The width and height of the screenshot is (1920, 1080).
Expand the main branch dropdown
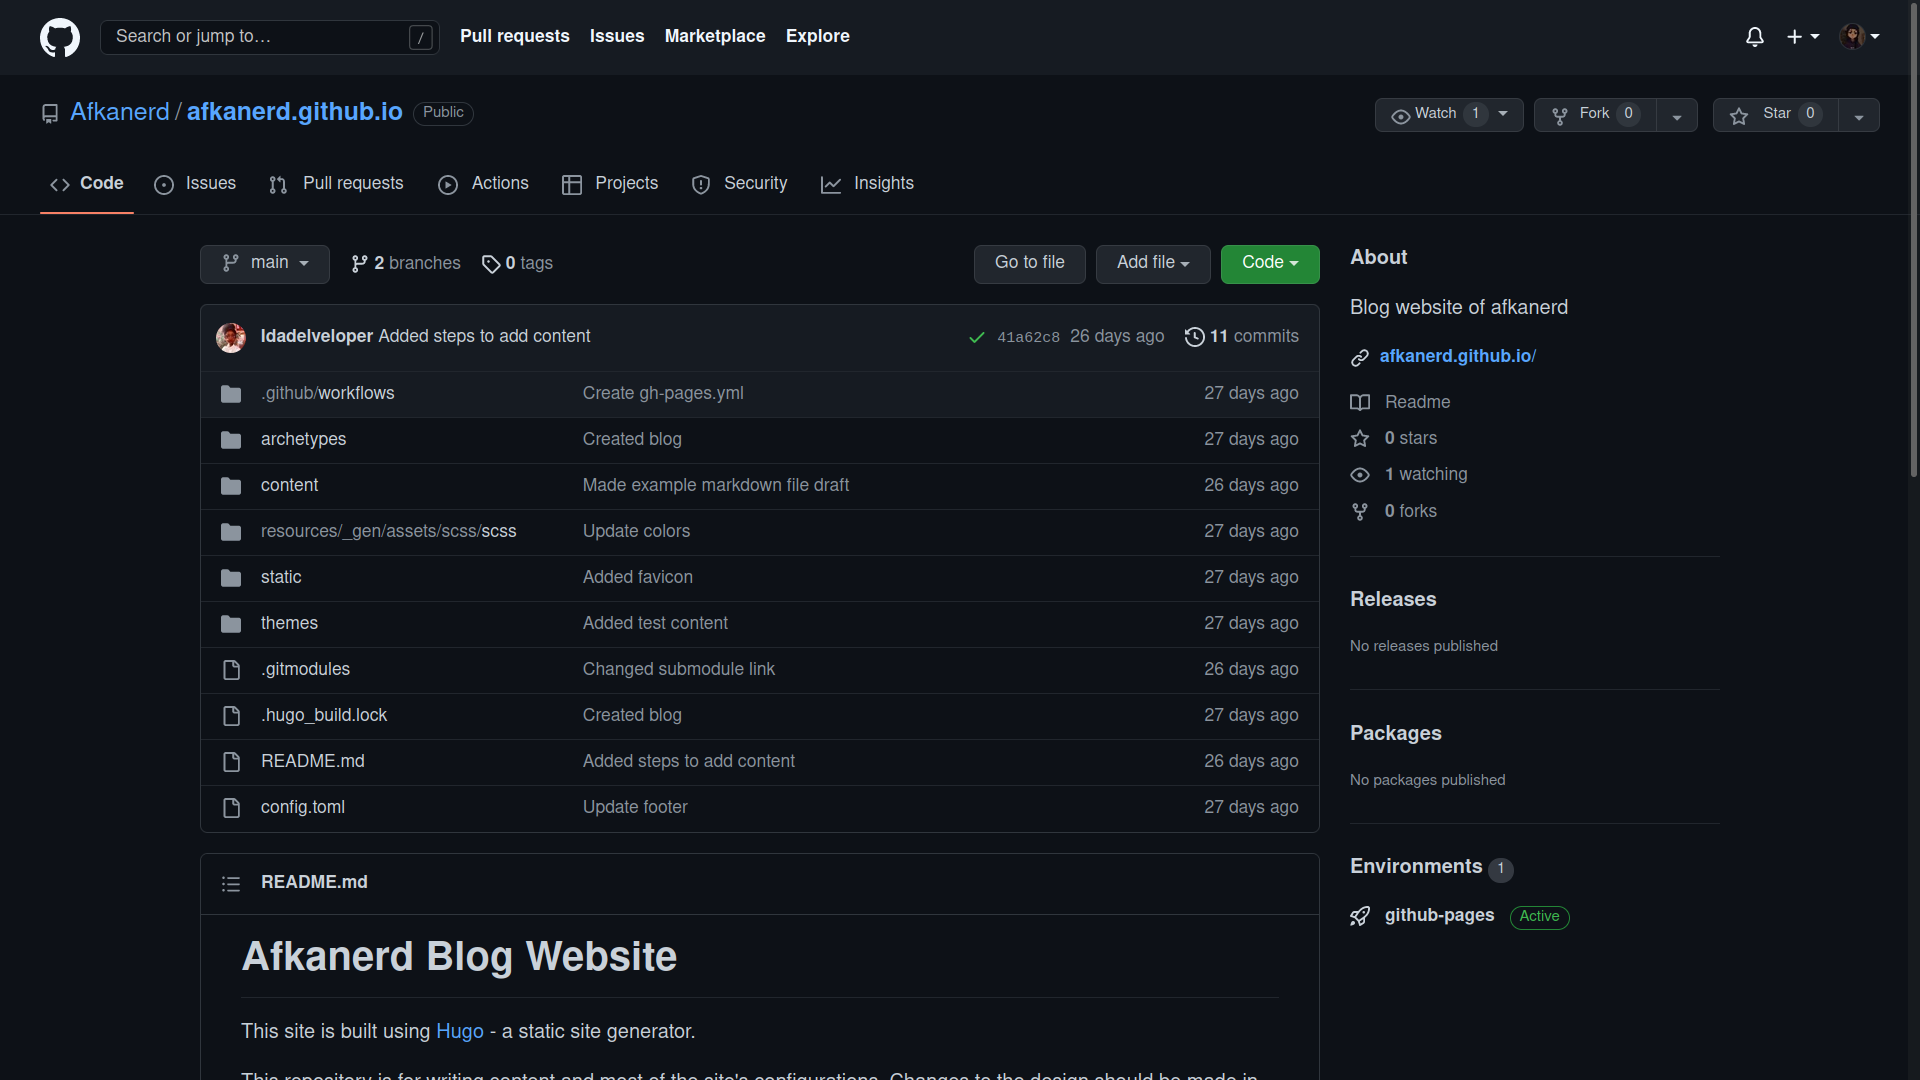coord(265,264)
